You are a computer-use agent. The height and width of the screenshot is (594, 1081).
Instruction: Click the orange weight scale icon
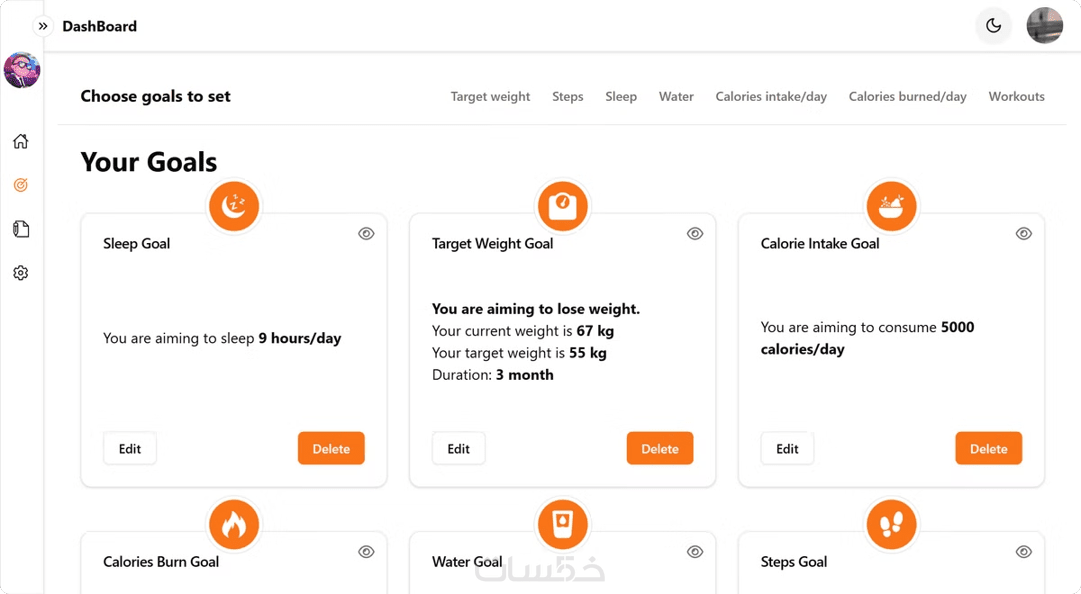[562, 206]
